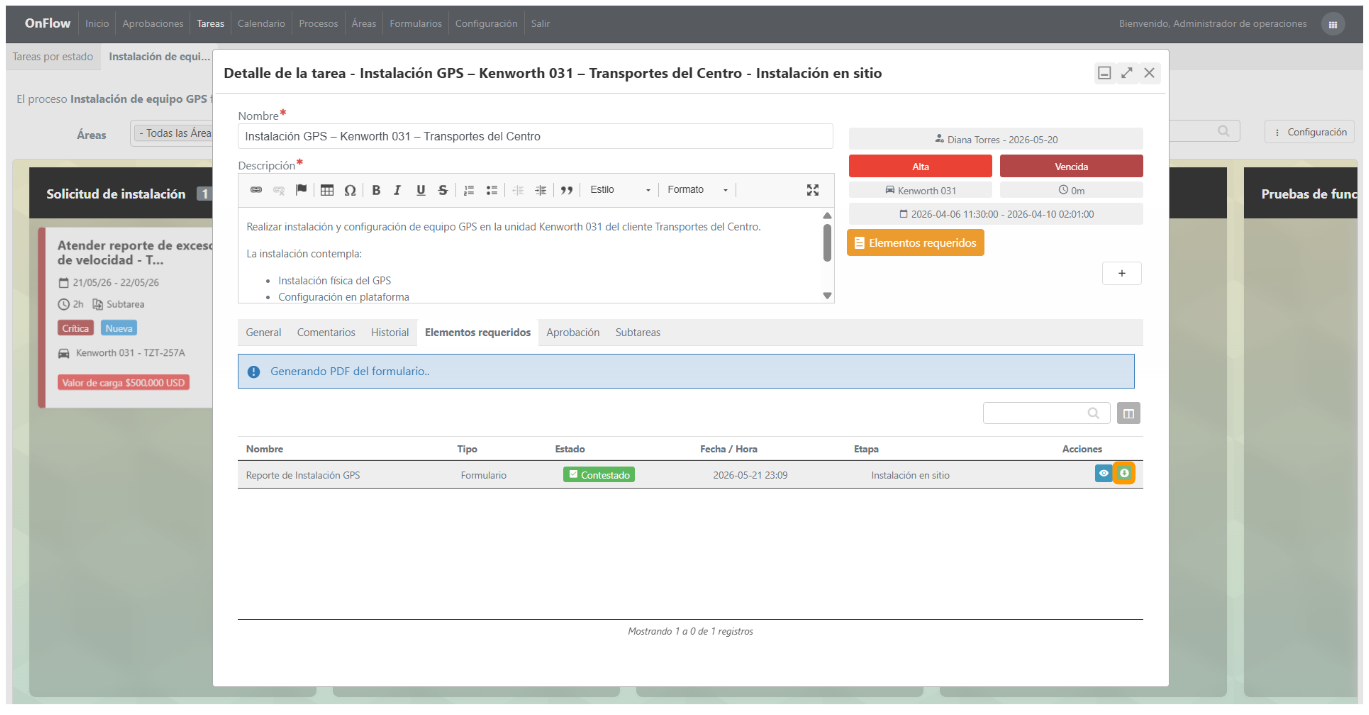Insert a table using the table icon
This screenshot has height=715, width=1369.
[327, 190]
